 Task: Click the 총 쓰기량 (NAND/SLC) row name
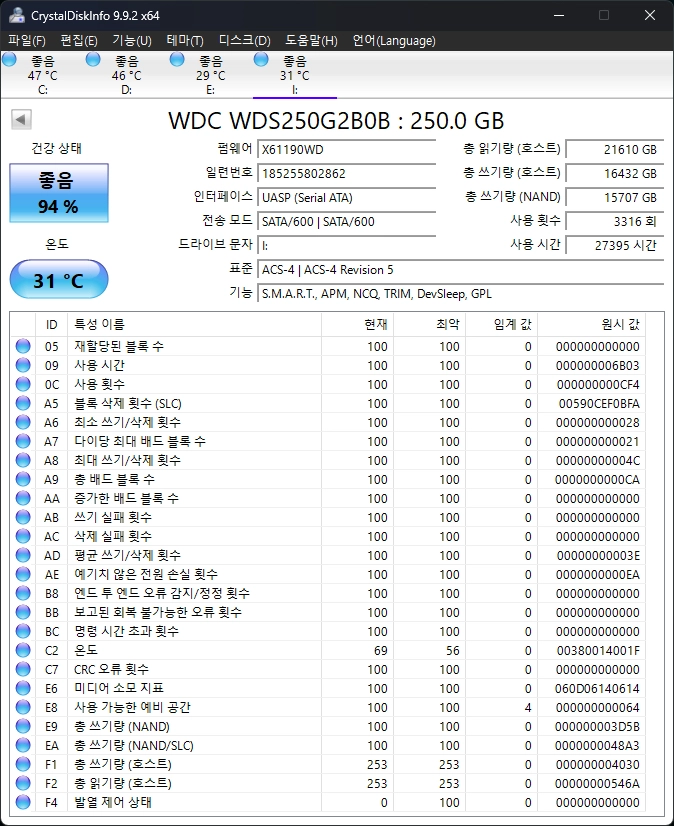[x=134, y=745]
